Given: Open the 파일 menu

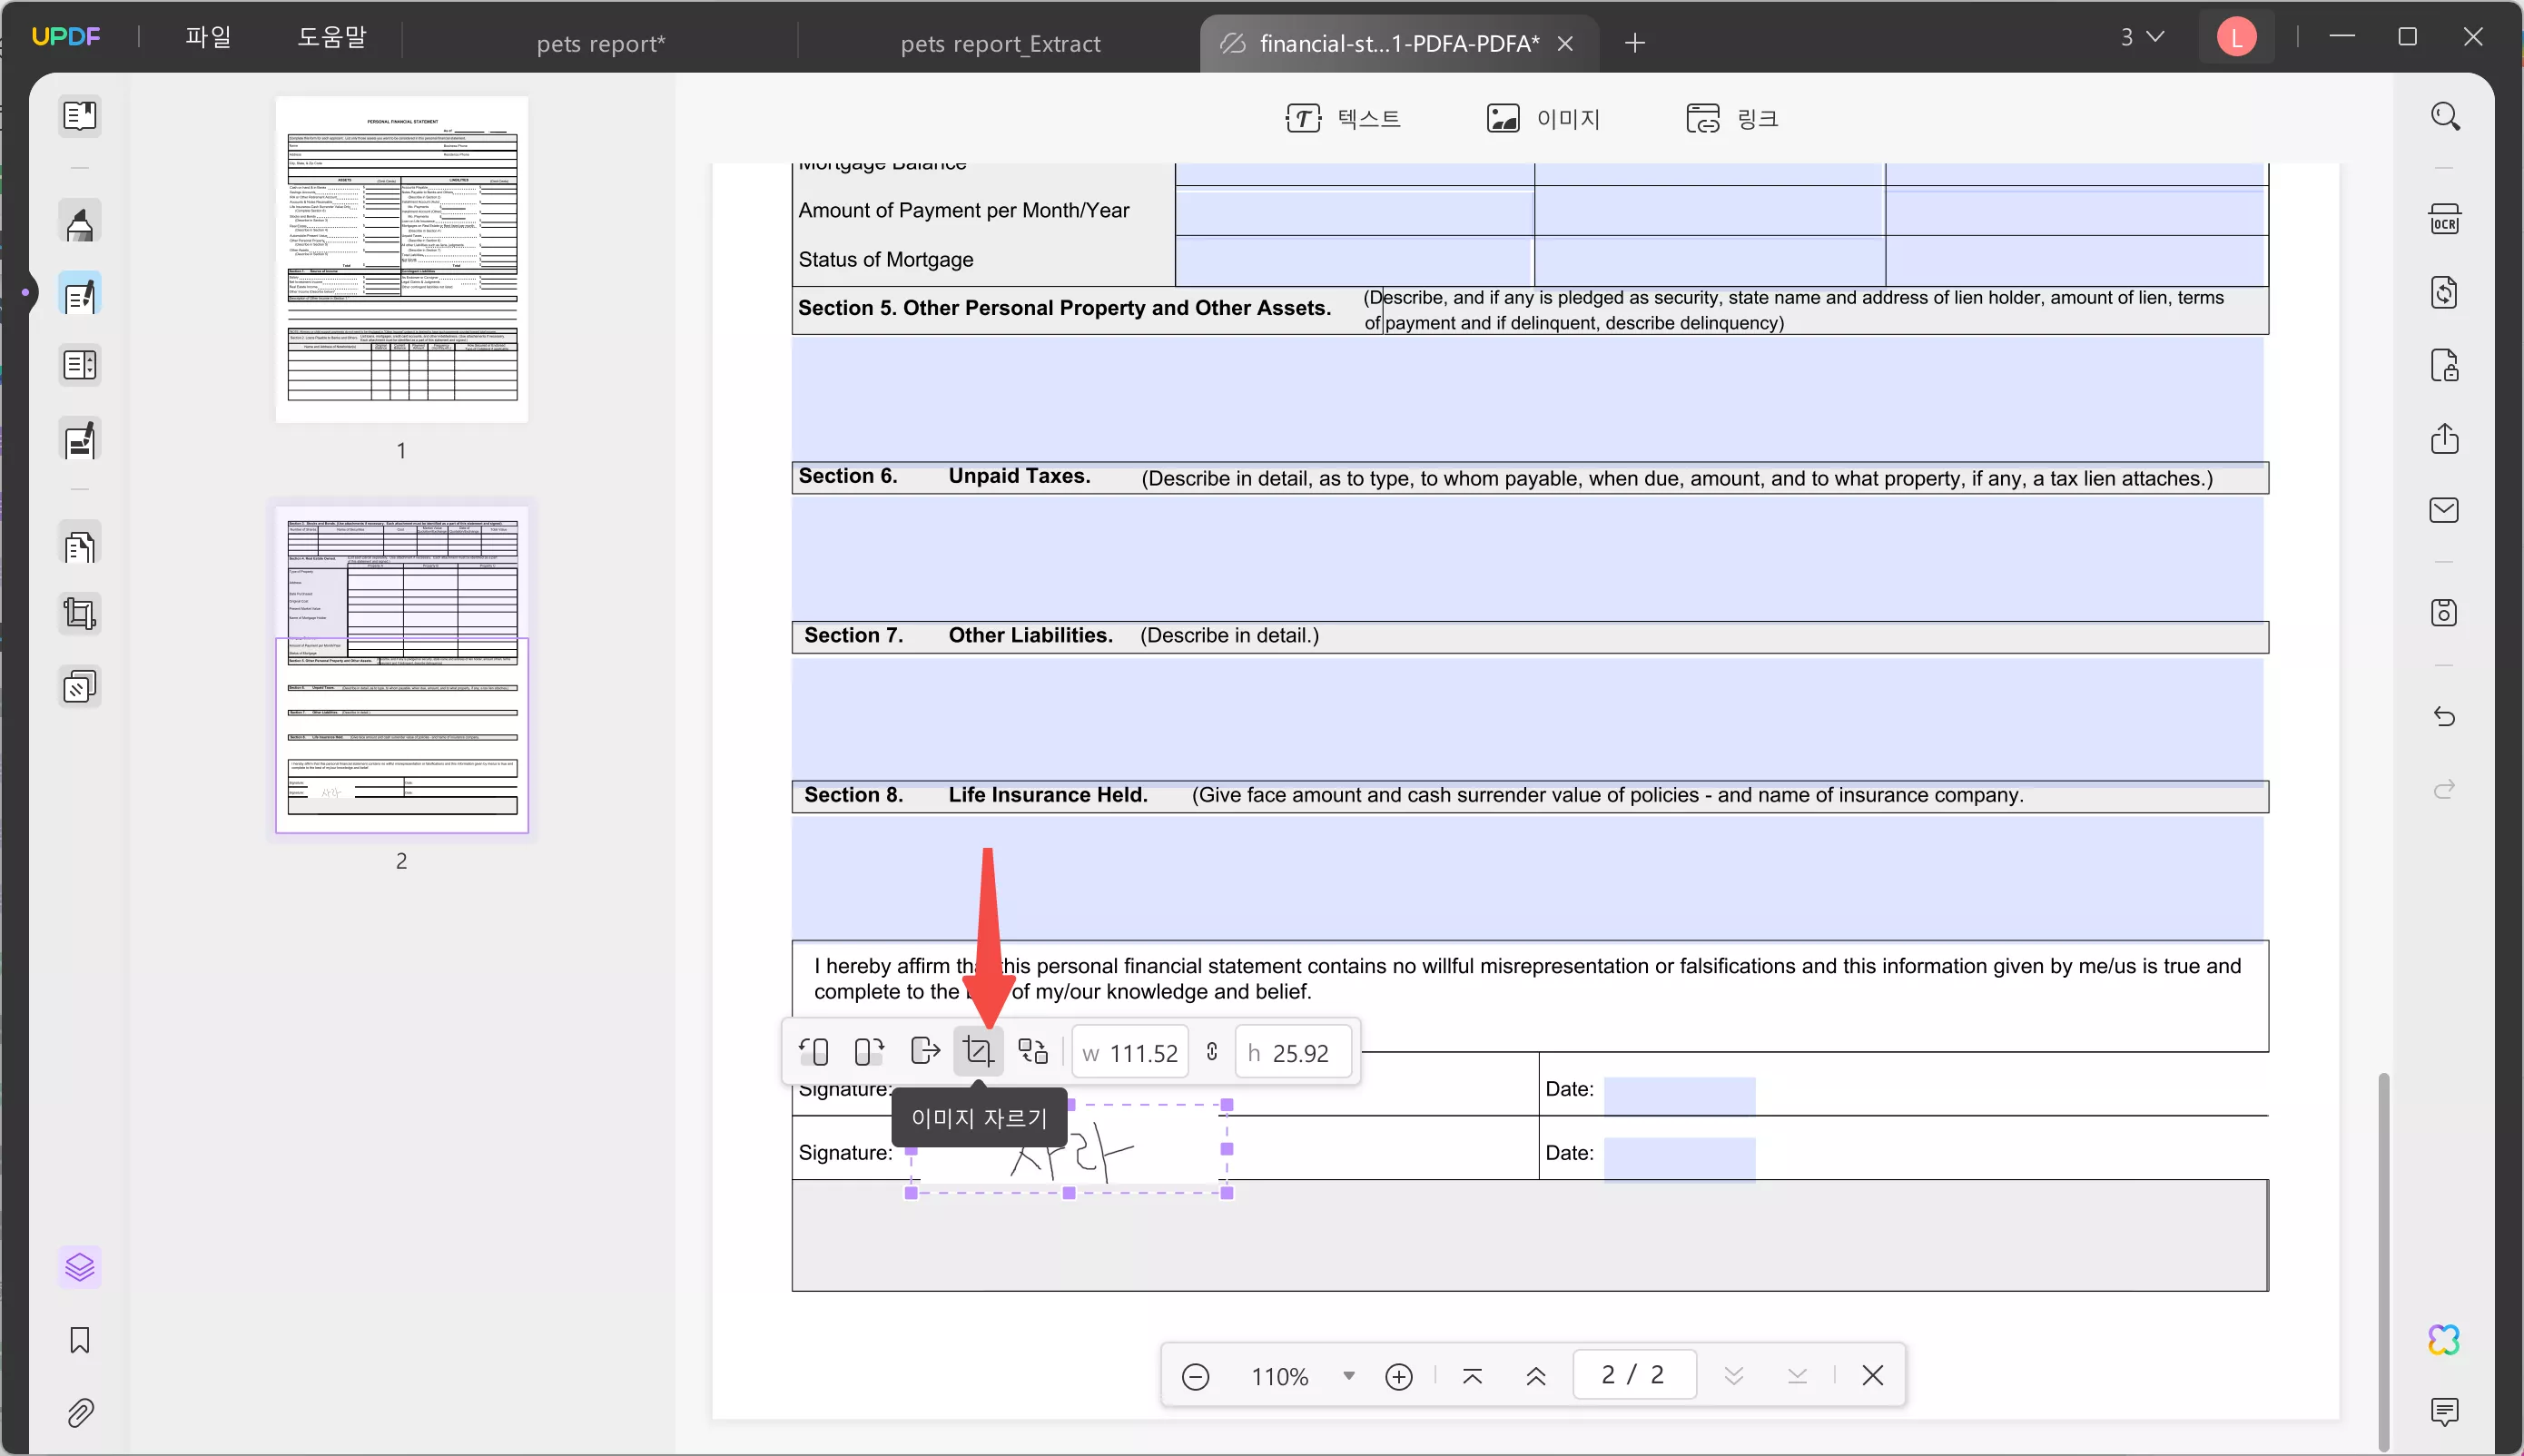Looking at the screenshot, I should coord(208,37).
